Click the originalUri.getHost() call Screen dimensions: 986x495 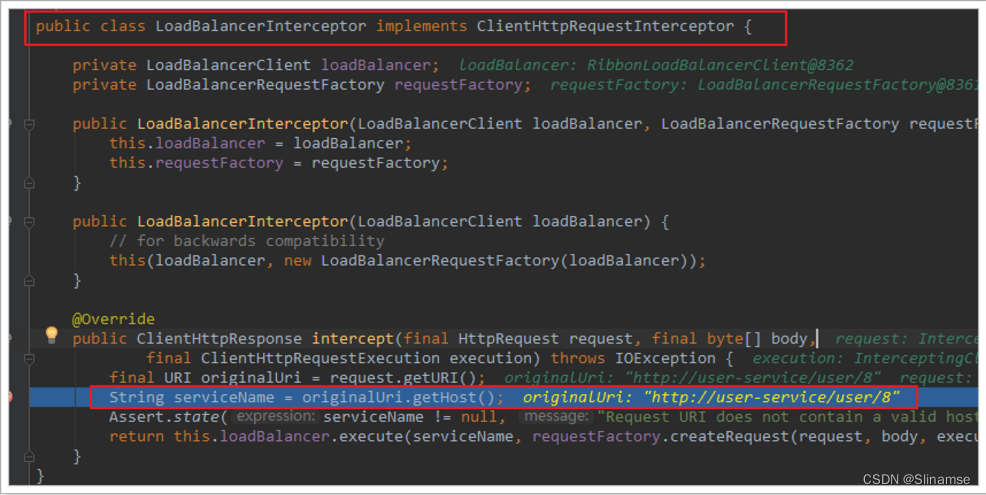[398, 398]
